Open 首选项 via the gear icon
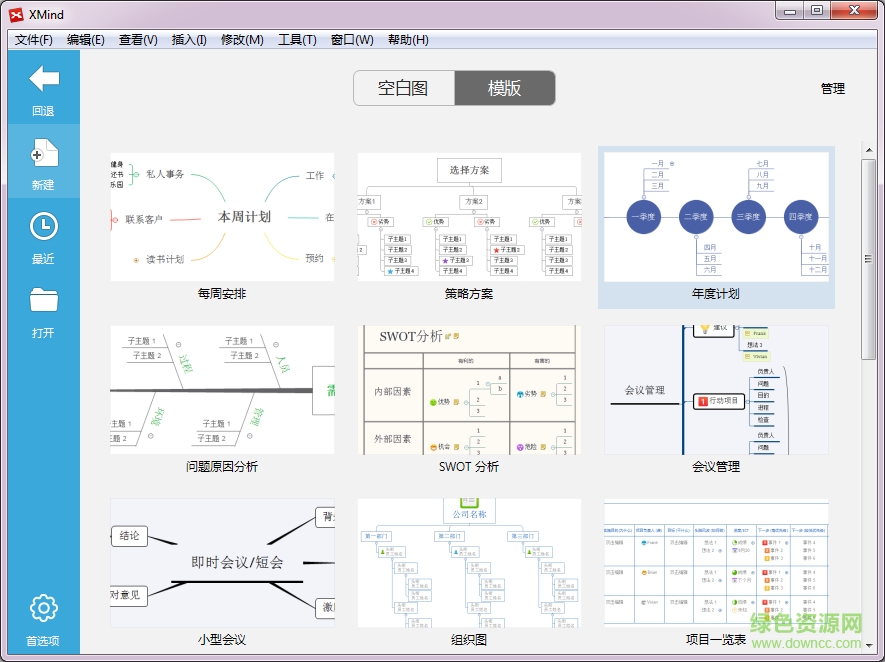 click(x=43, y=608)
